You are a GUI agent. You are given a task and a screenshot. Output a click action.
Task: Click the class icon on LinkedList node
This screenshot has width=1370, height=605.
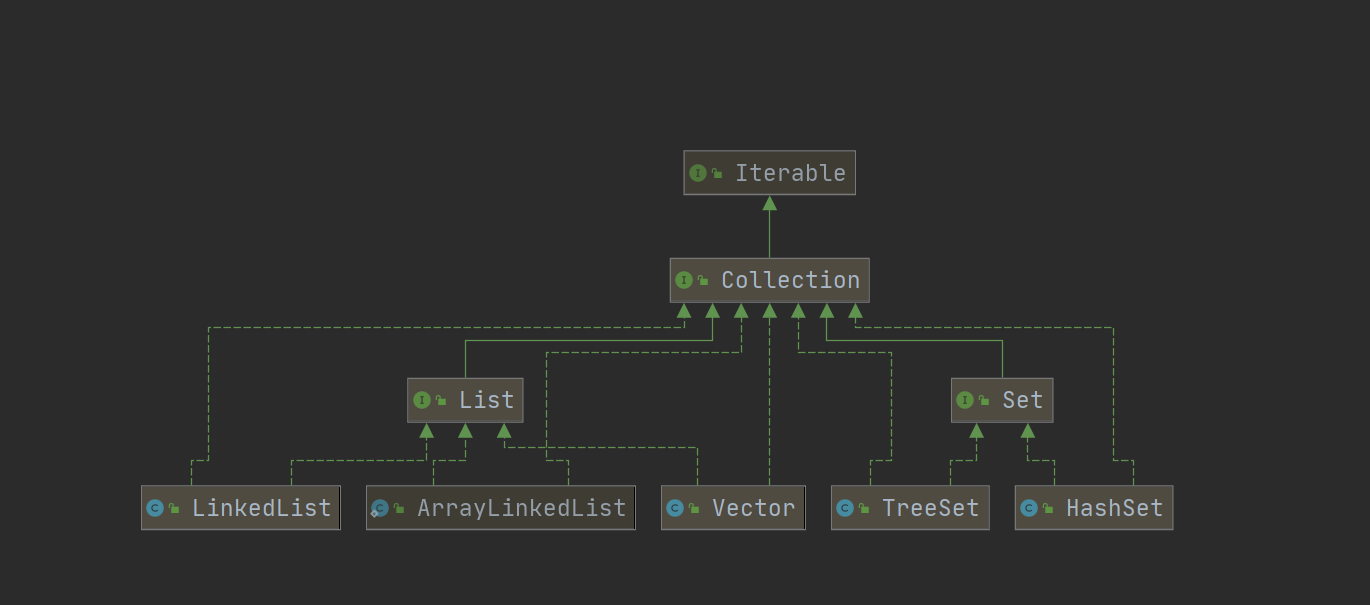tap(155, 508)
